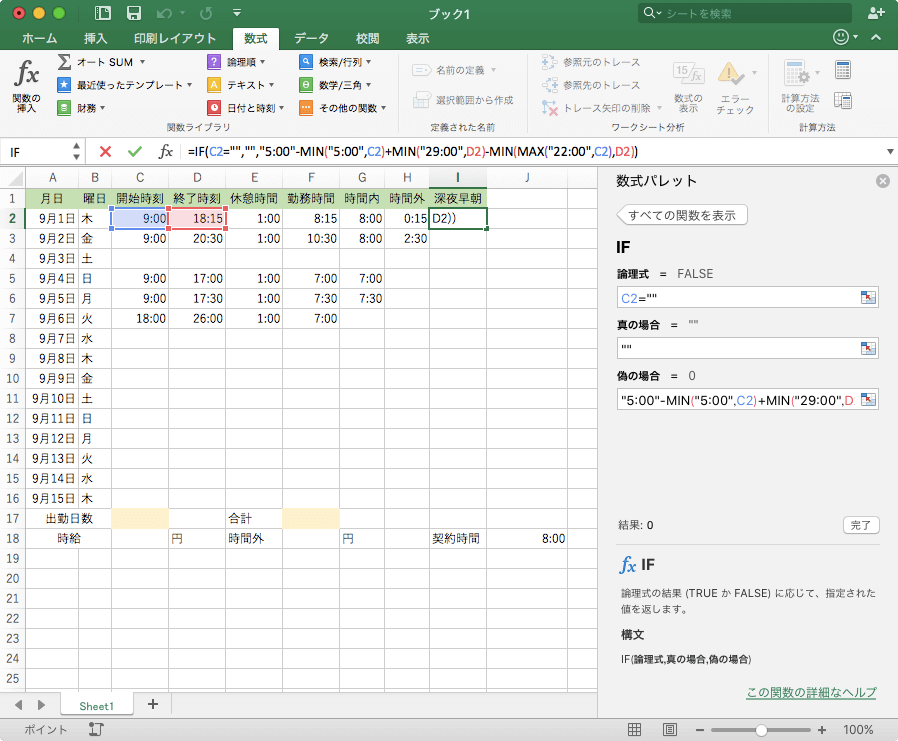
Task: Open the 挿入 tab
Action: (x=96, y=38)
